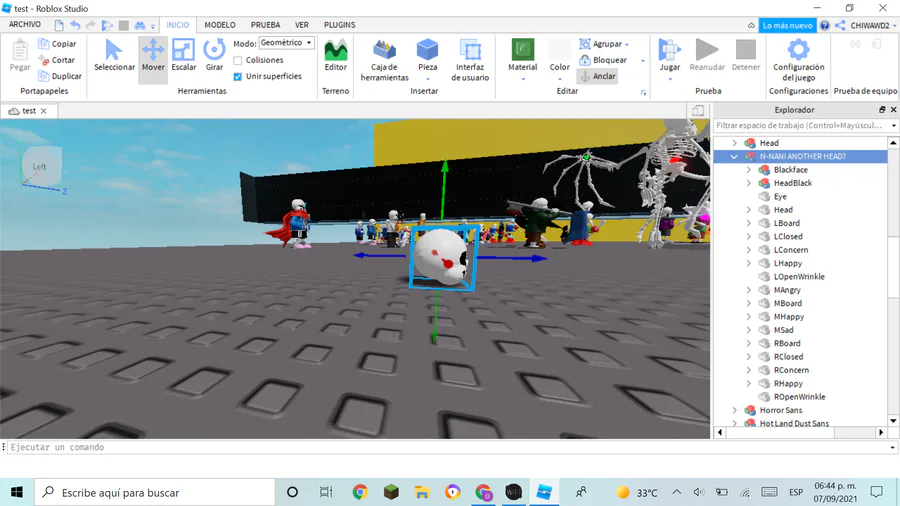Open File Explorer from the taskbar

point(422,492)
